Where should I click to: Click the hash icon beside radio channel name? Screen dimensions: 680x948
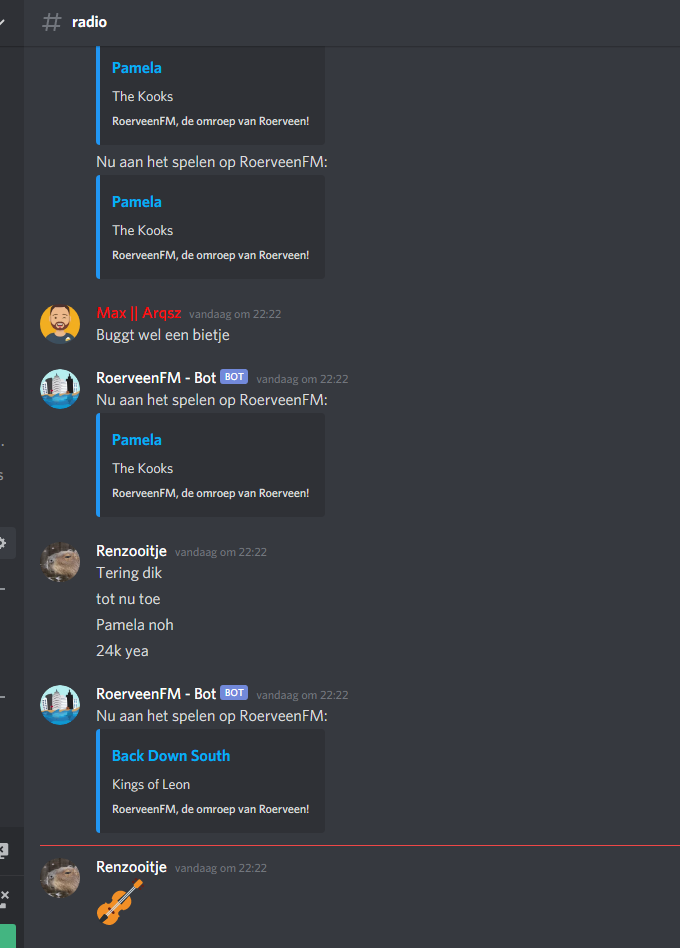coord(51,22)
